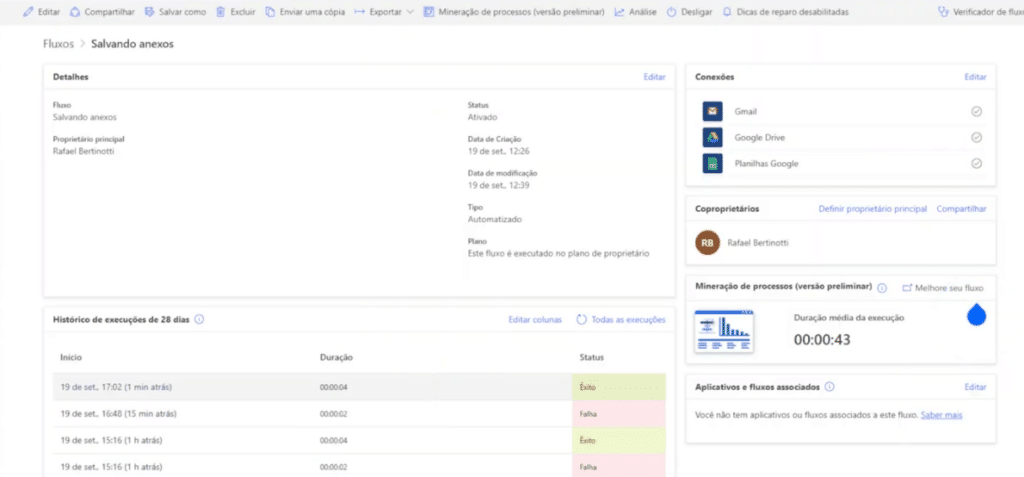Click Compartilhar link in Coproprietários card

pos(961,208)
